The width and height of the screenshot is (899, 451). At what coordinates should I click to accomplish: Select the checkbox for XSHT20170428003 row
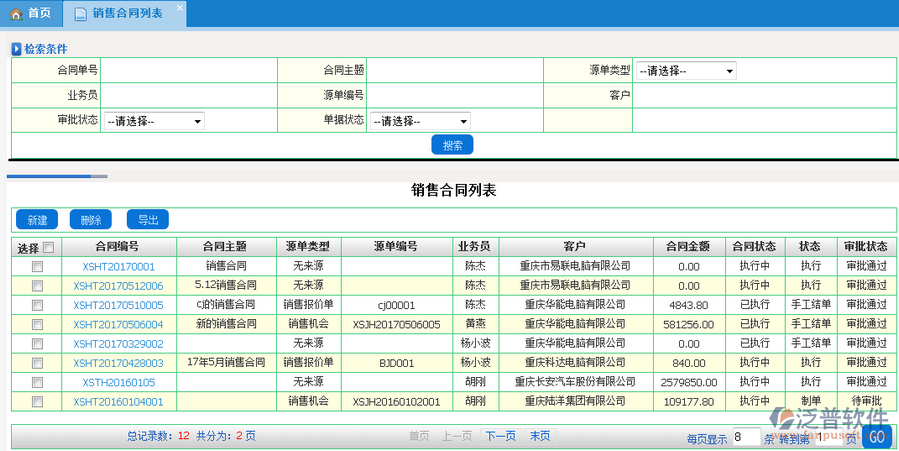37,363
